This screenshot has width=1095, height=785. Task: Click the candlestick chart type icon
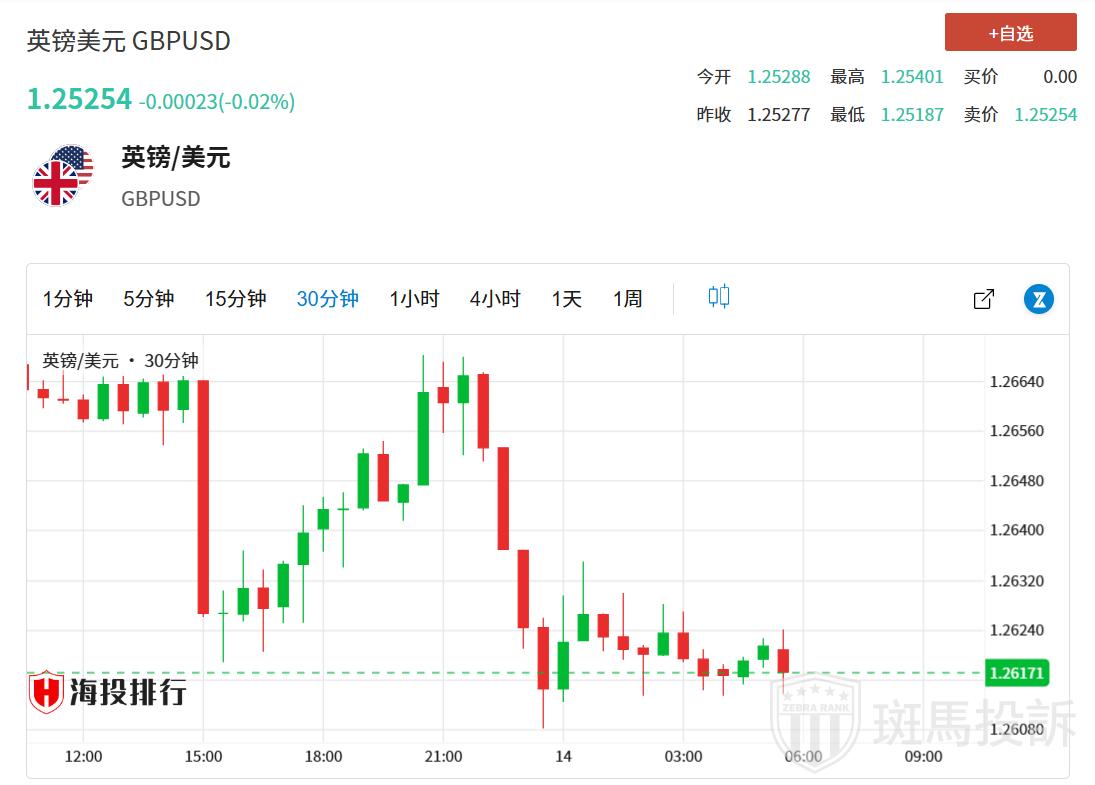coord(718,296)
